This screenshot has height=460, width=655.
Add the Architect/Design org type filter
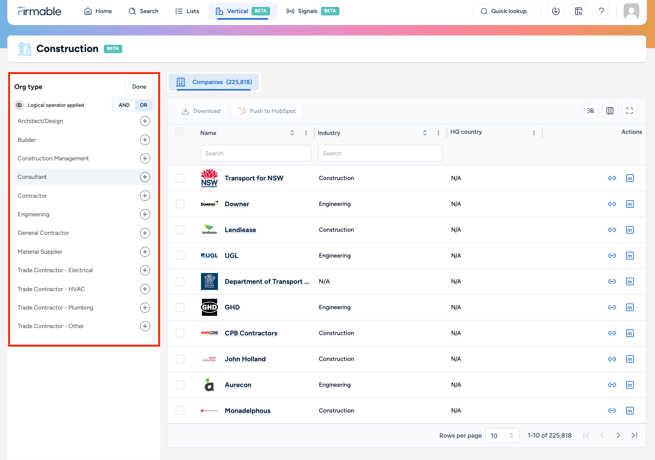pos(145,121)
